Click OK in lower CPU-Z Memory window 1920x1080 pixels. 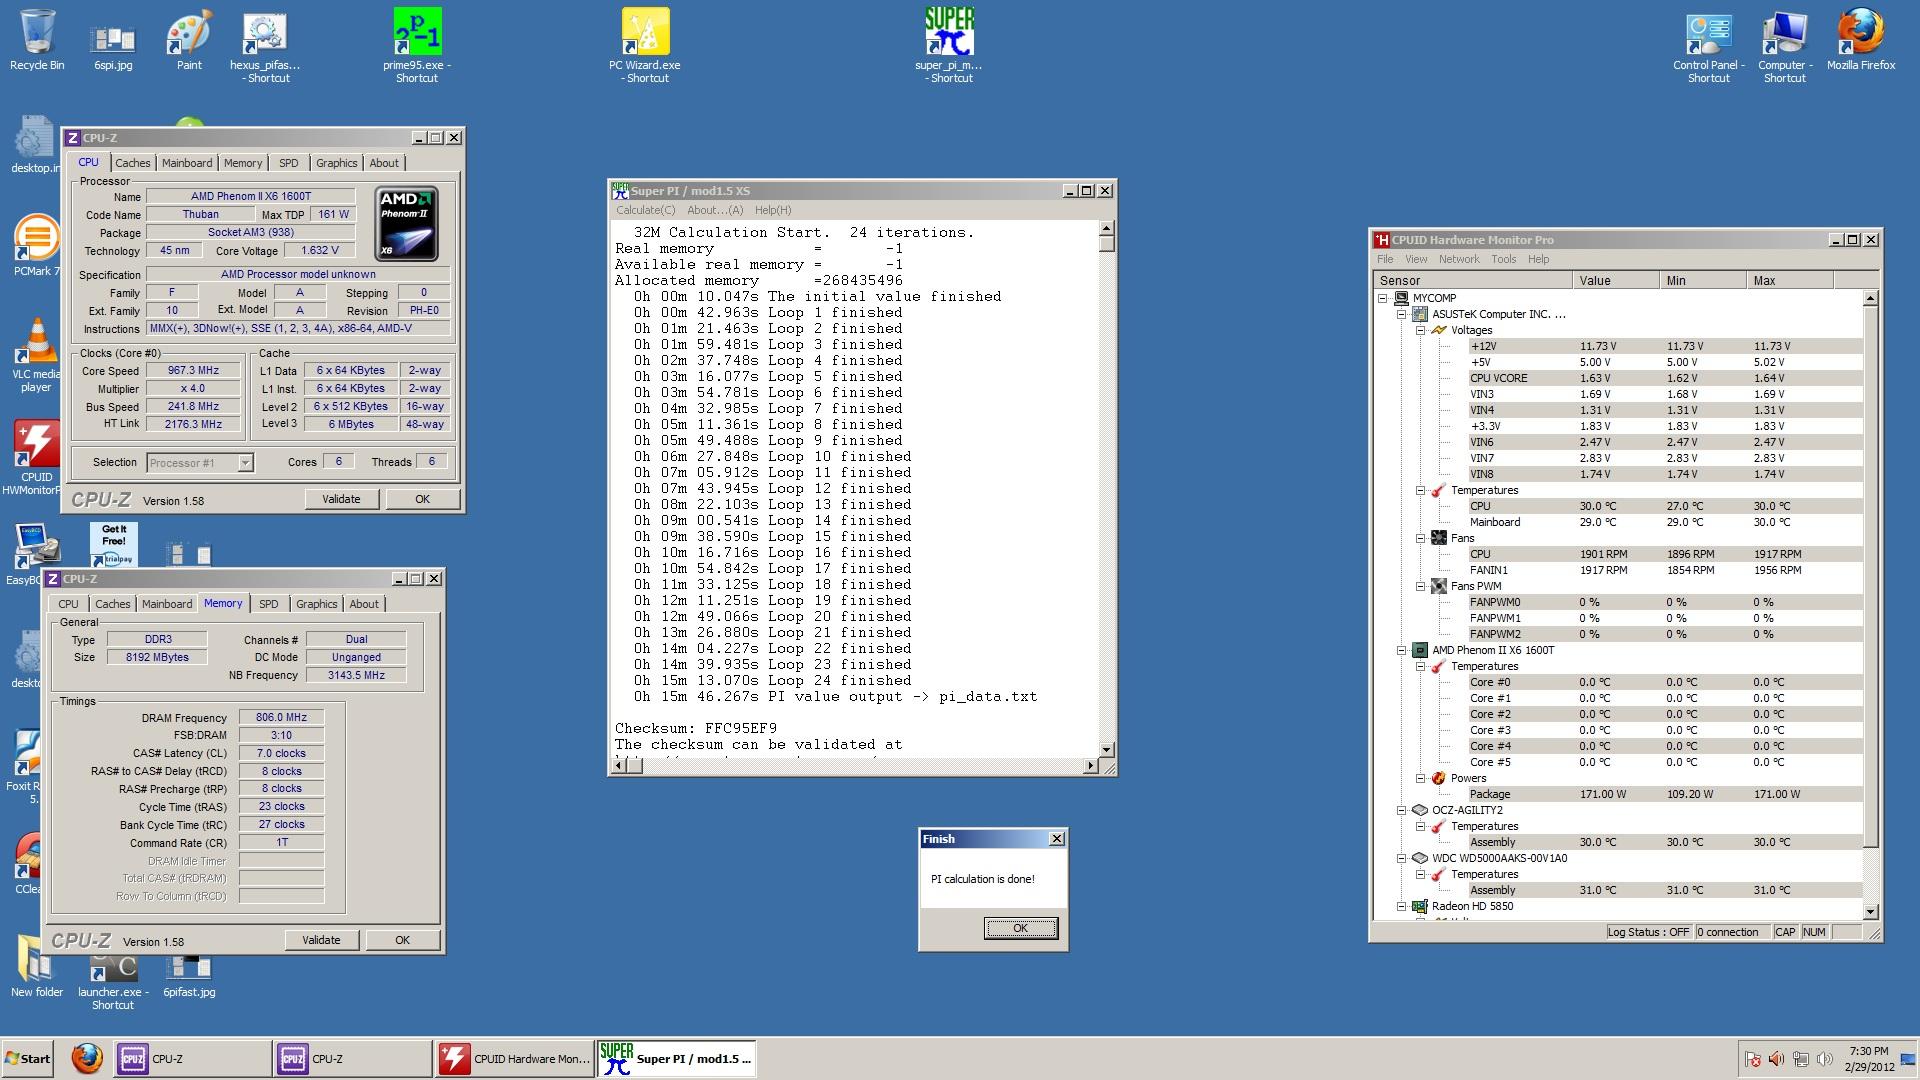[x=402, y=940]
